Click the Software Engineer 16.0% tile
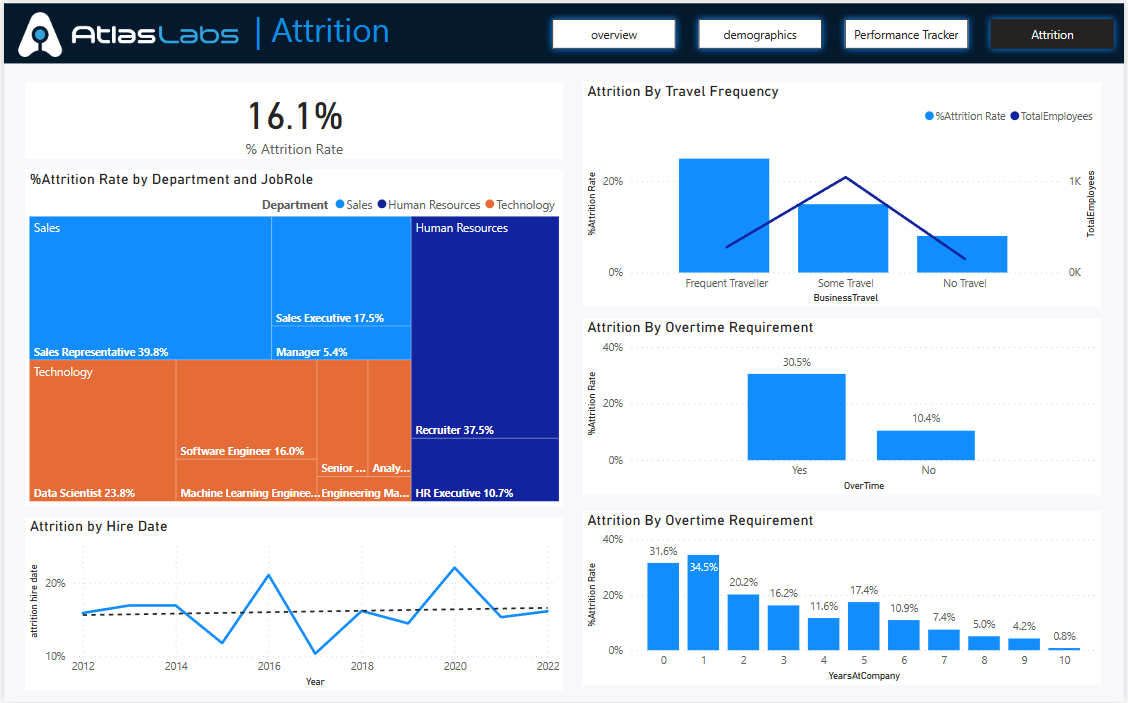 pyautogui.click(x=246, y=410)
